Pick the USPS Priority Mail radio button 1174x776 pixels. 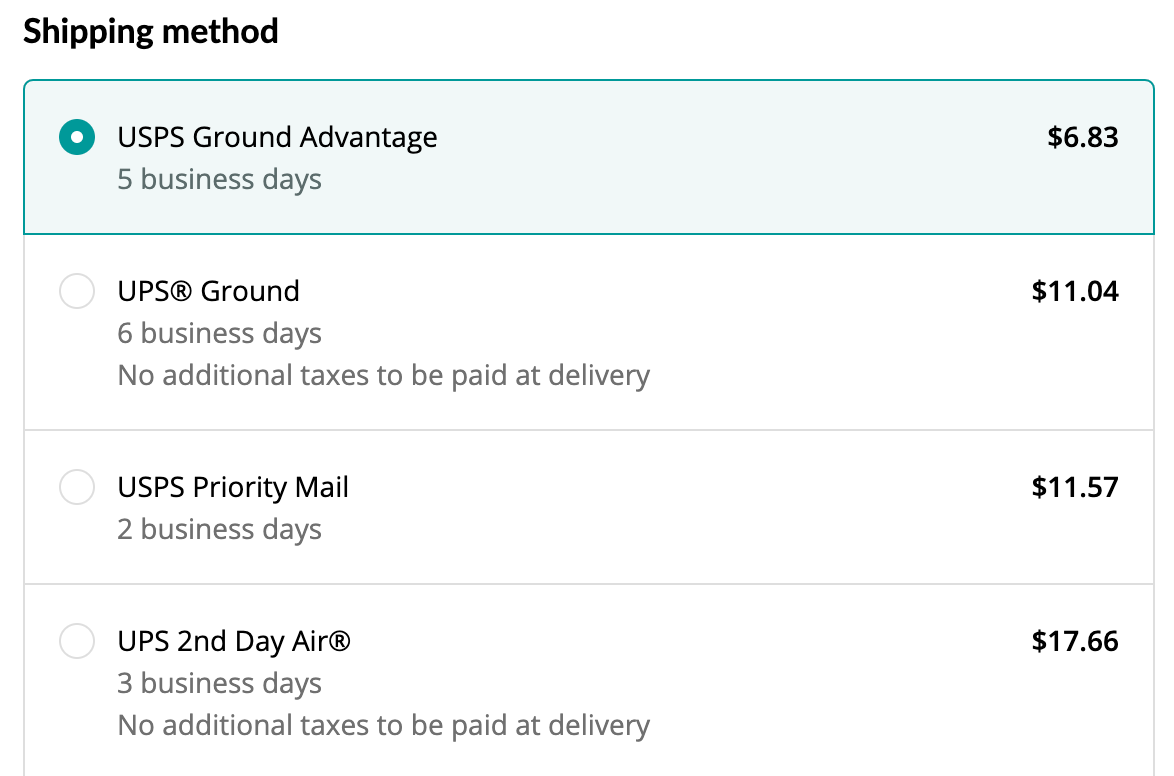77,488
